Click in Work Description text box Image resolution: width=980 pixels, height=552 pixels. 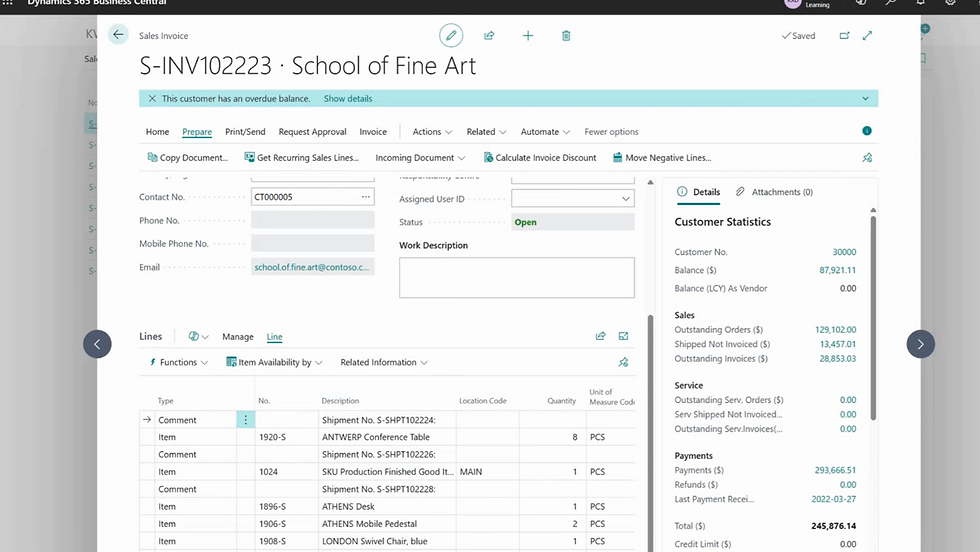[x=516, y=278]
